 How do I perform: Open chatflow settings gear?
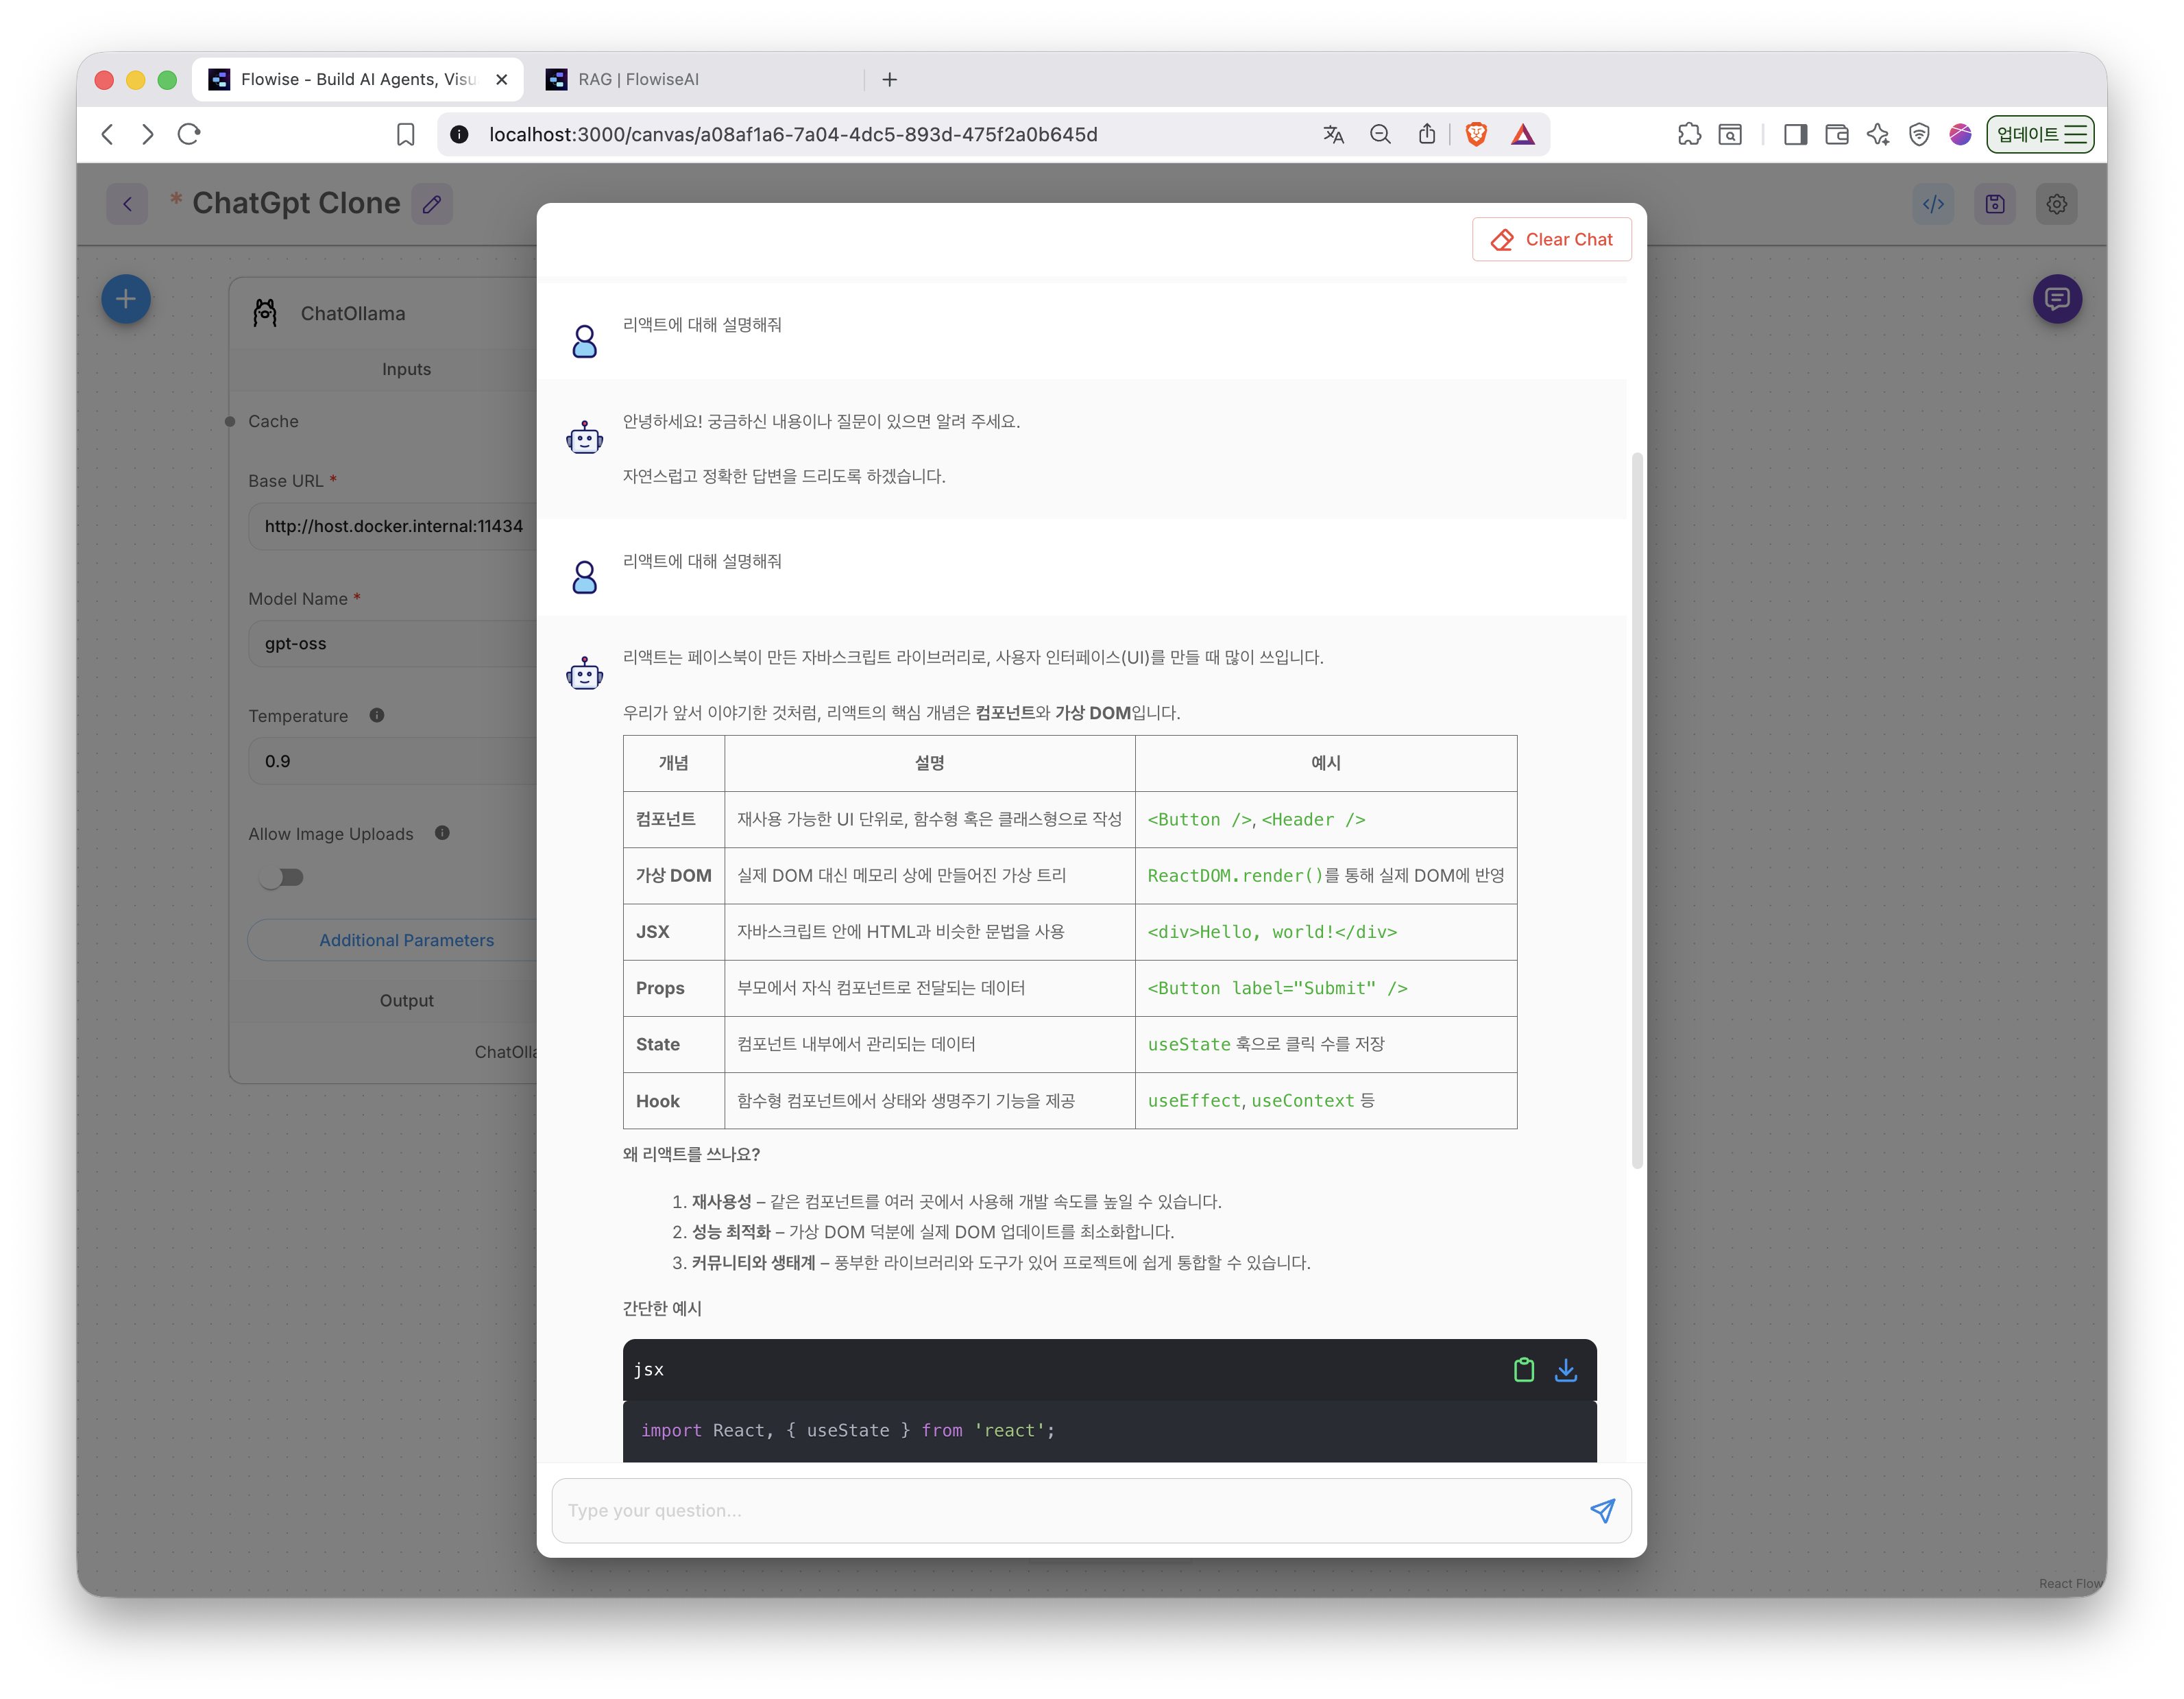(2056, 204)
